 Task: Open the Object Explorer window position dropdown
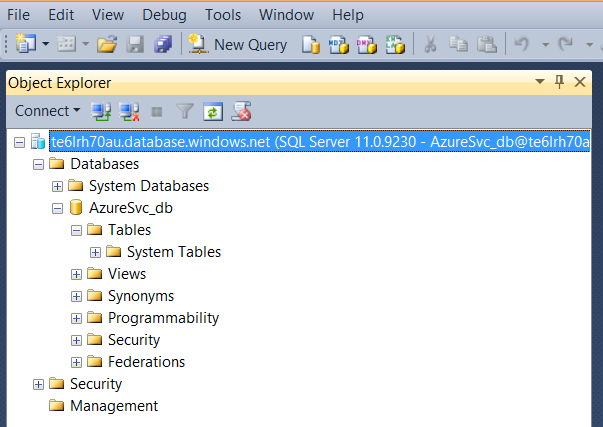point(540,82)
